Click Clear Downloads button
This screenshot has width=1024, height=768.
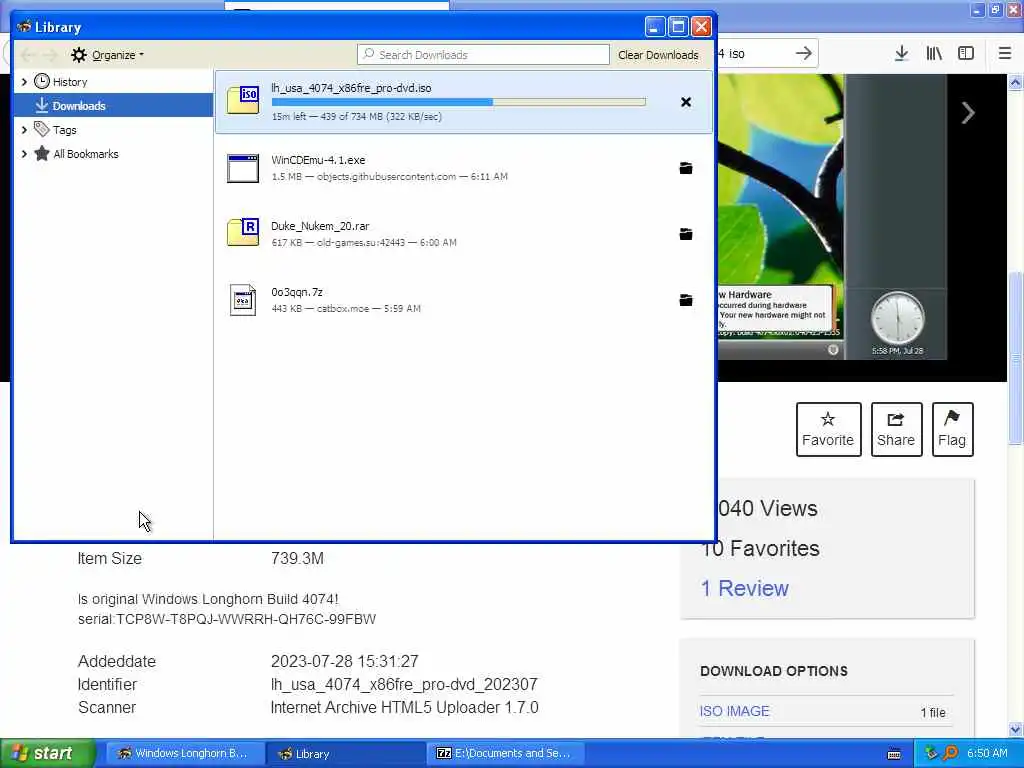click(658, 55)
